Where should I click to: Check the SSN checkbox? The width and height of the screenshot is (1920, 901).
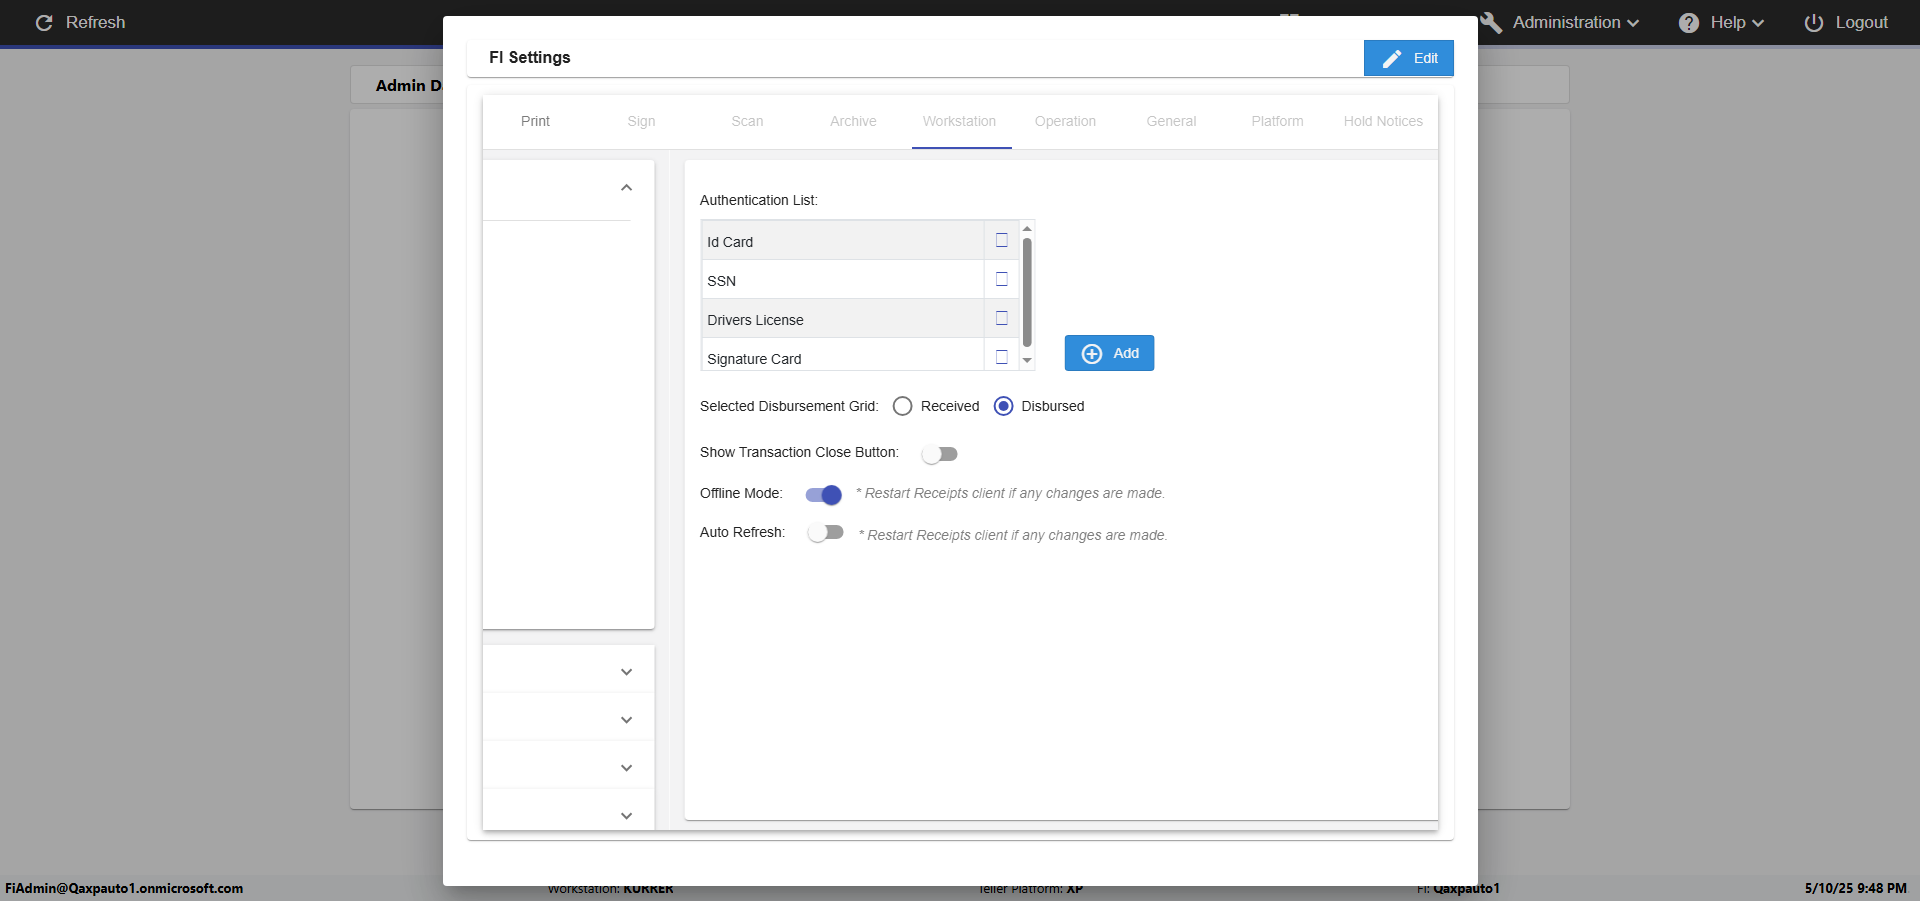click(1001, 280)
